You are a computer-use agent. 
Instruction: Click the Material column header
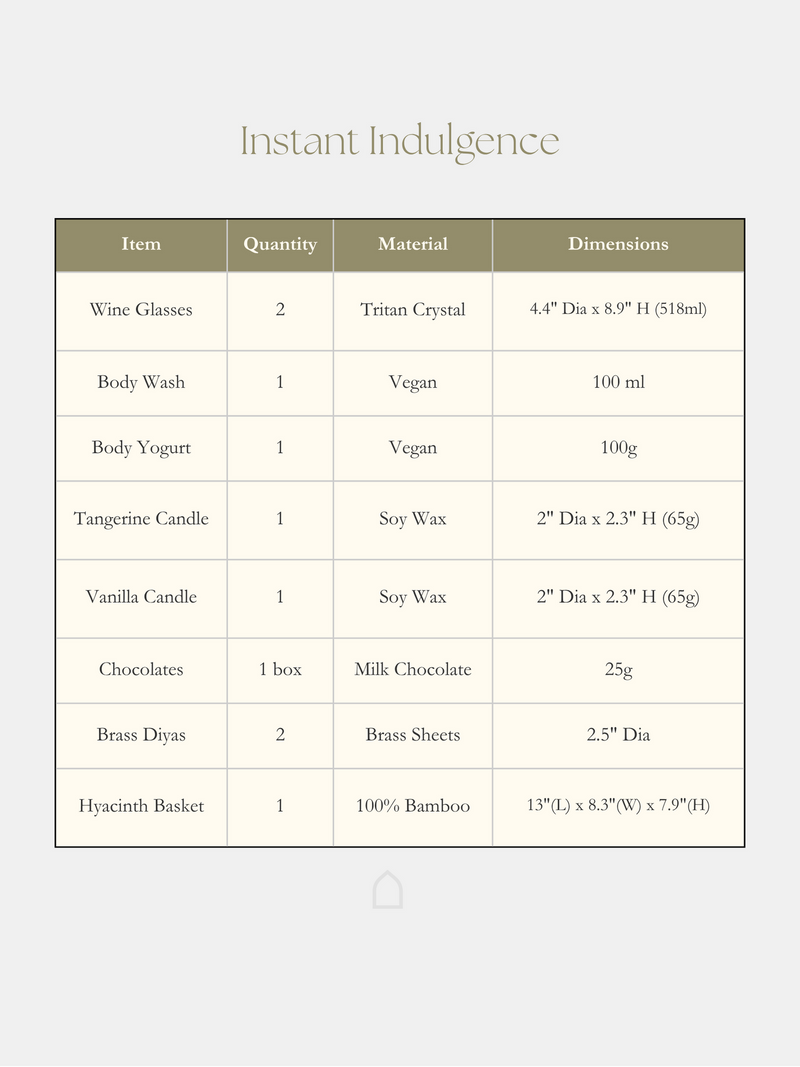point(412,244)
